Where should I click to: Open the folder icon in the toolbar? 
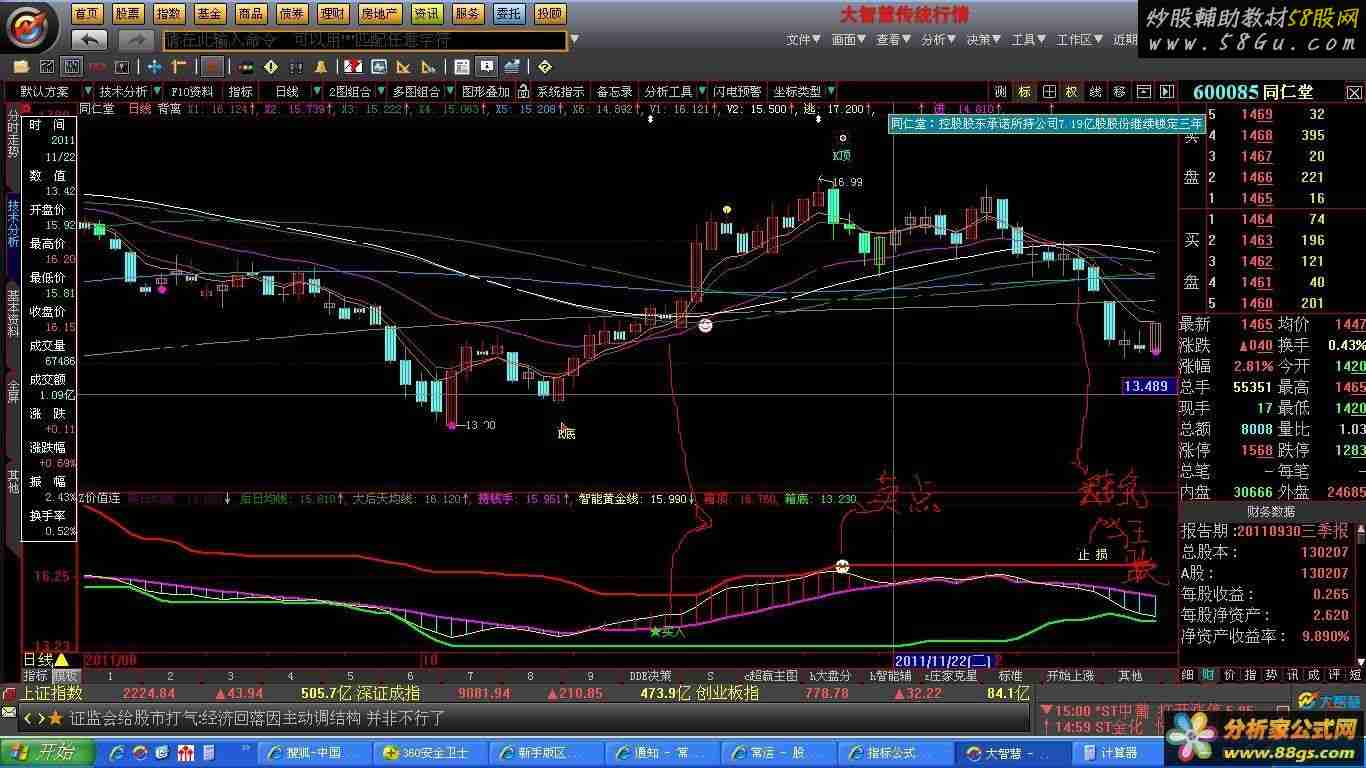(22, 67)
